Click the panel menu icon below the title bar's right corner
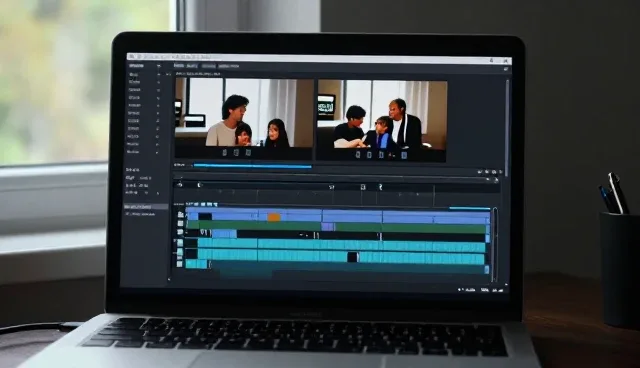 [x=506, y=69]
